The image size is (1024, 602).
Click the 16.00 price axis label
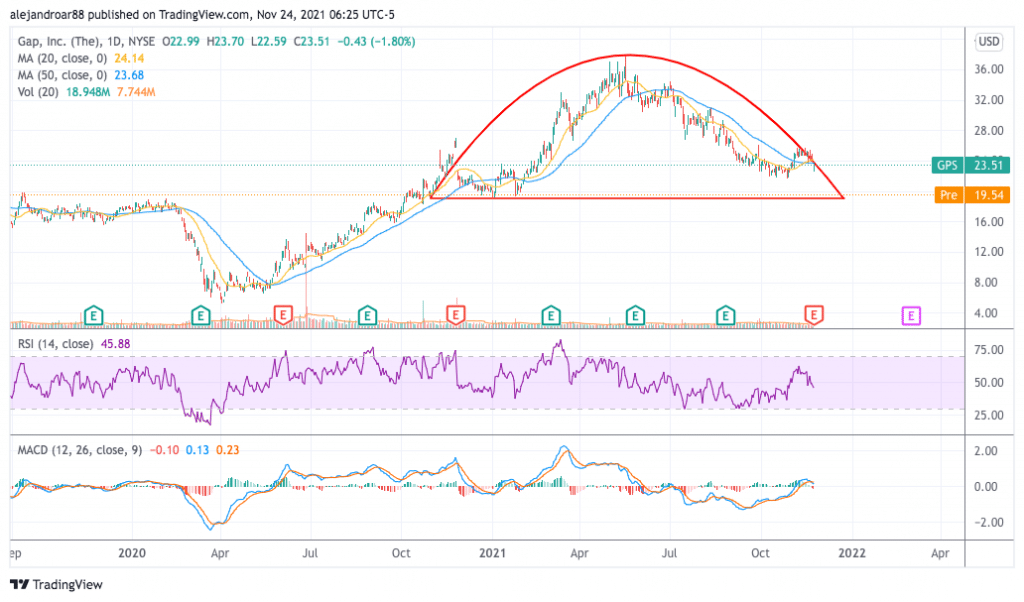988,222
